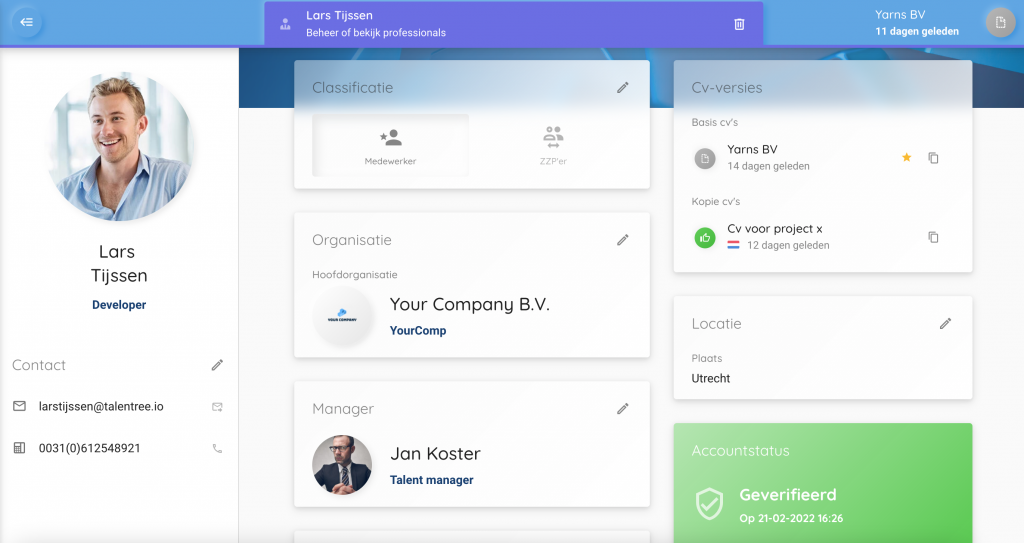This screenshot has height=543, width=1024.
Task: Select the ZZP'er classification option
Action: pos(553,145)
